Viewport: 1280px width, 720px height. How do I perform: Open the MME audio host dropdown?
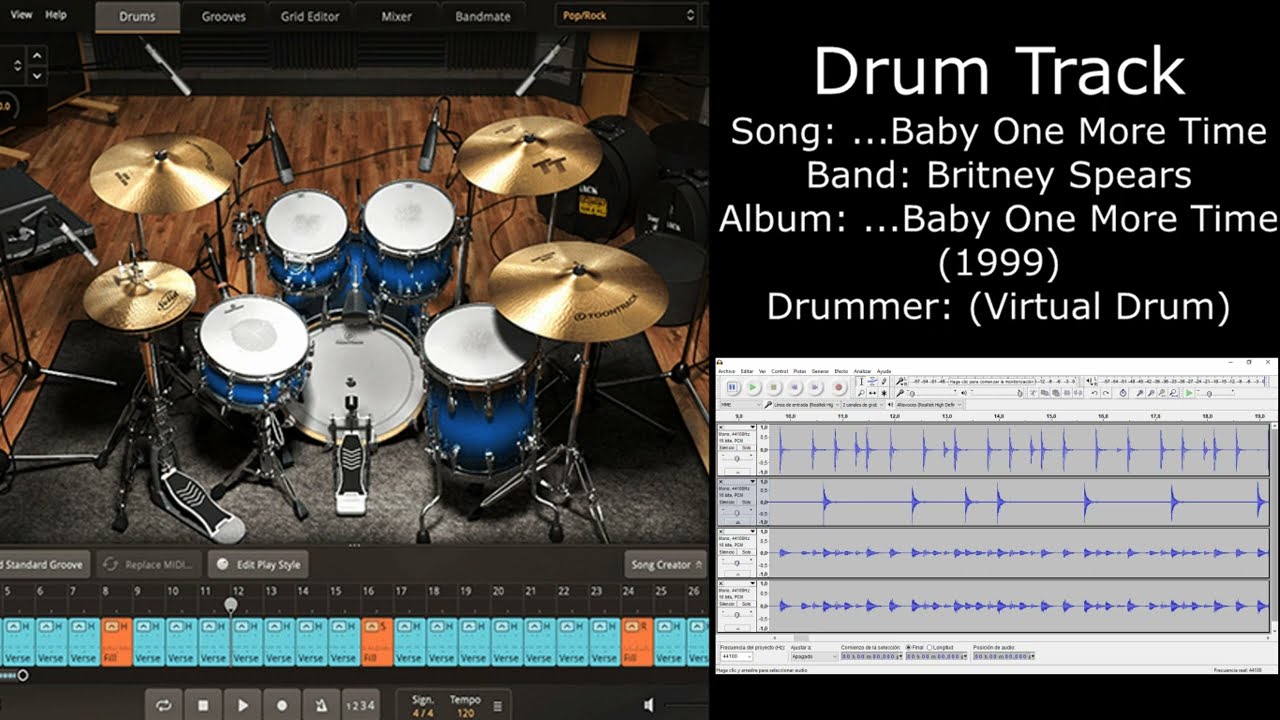pos(741,405)
